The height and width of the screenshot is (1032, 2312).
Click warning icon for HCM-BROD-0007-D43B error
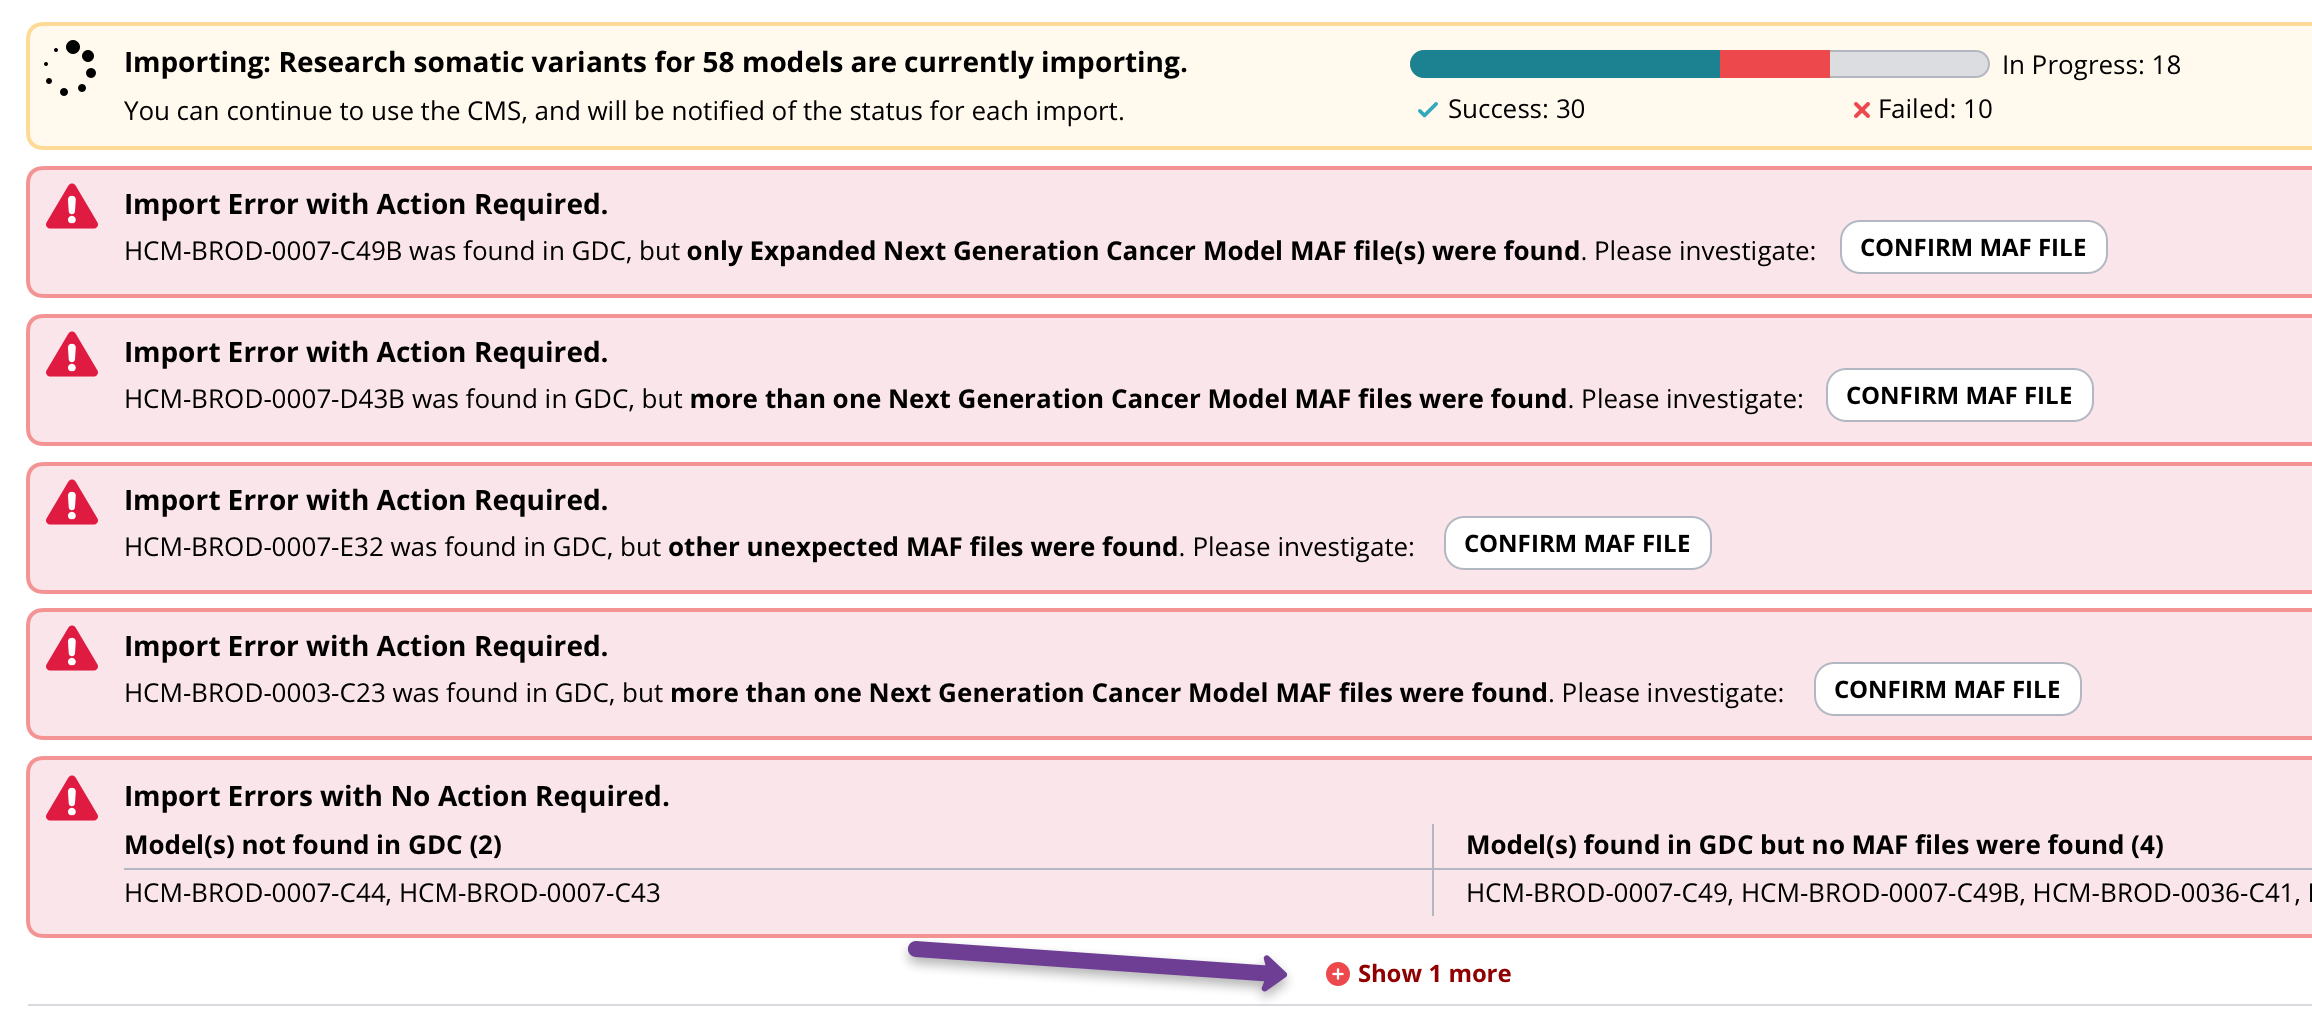[x=72, y=354]
